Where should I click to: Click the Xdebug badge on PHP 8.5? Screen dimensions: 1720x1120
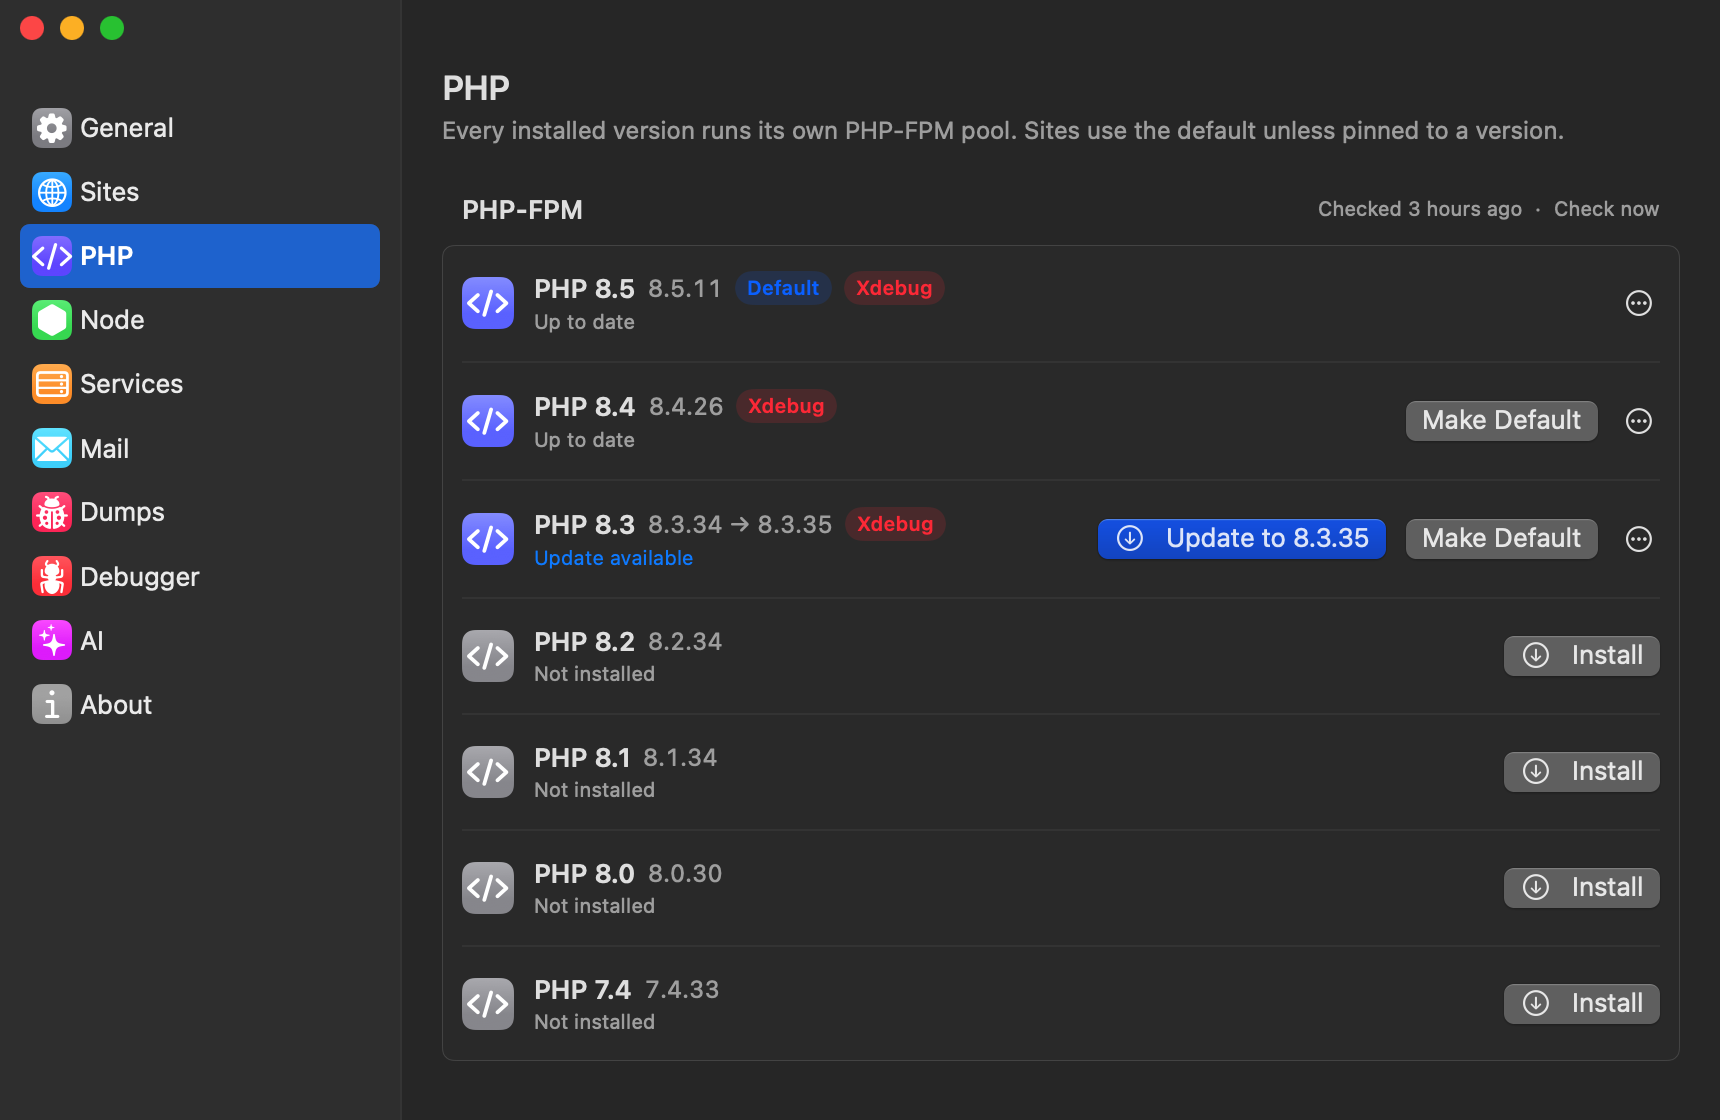pyautogui.click(x=894, y=288)
